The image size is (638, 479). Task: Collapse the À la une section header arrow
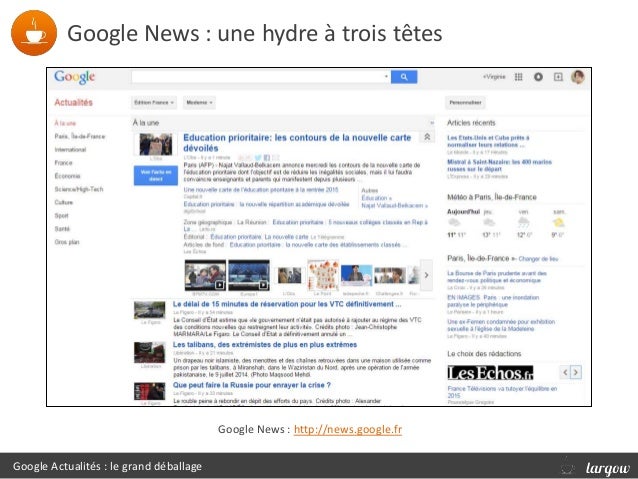(432, 122)
